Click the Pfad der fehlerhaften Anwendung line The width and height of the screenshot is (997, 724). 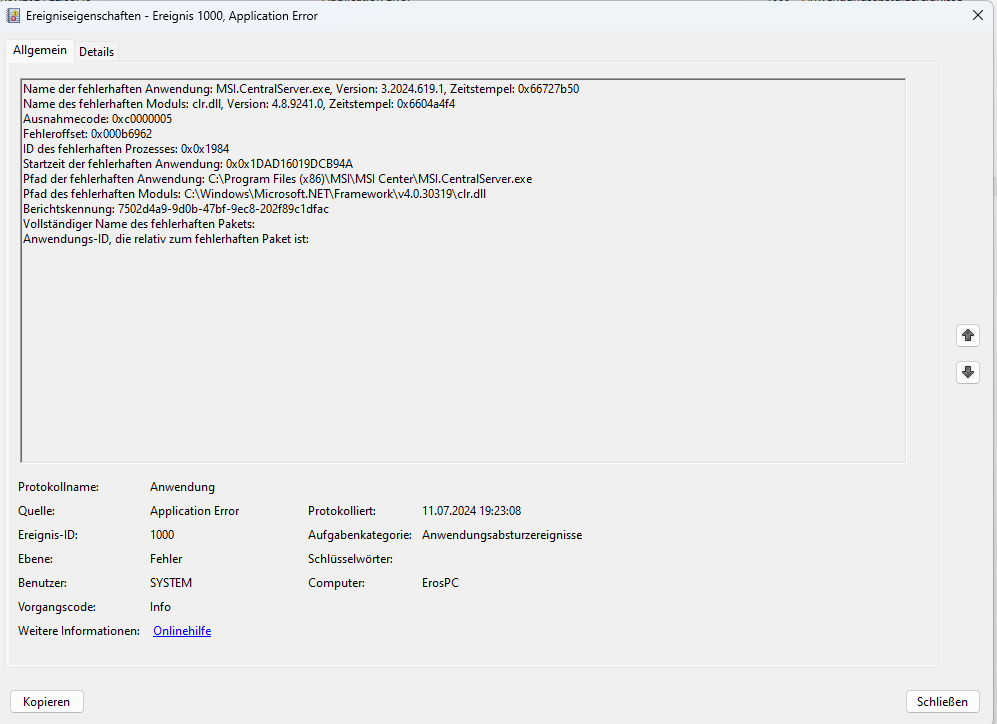[277, 179]
